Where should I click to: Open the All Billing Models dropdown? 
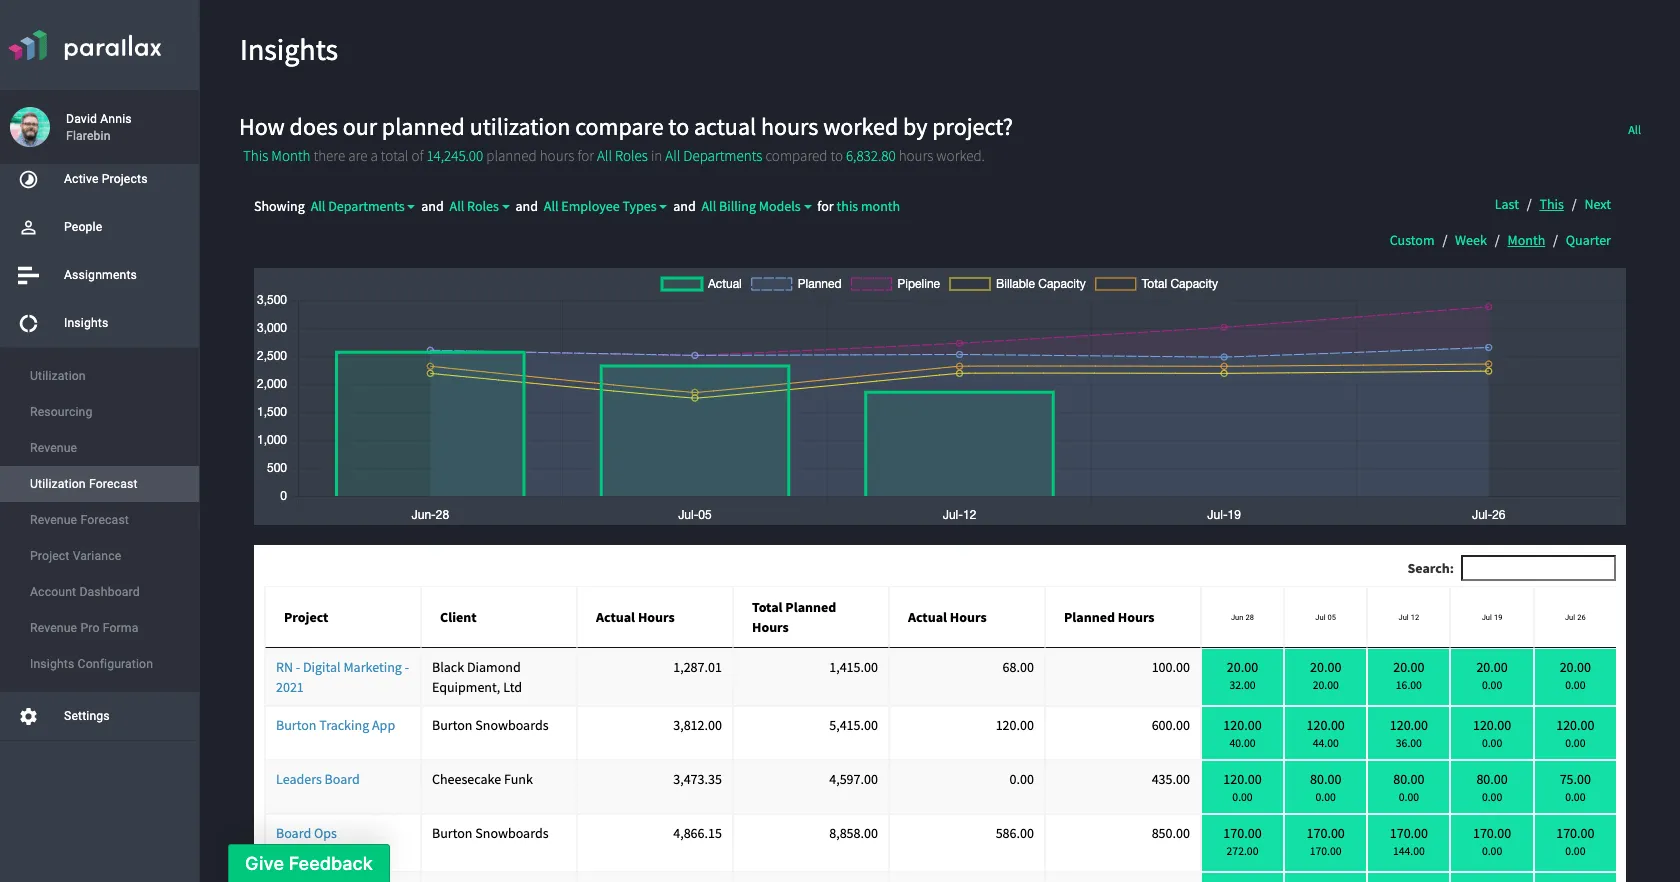(756, 207)
